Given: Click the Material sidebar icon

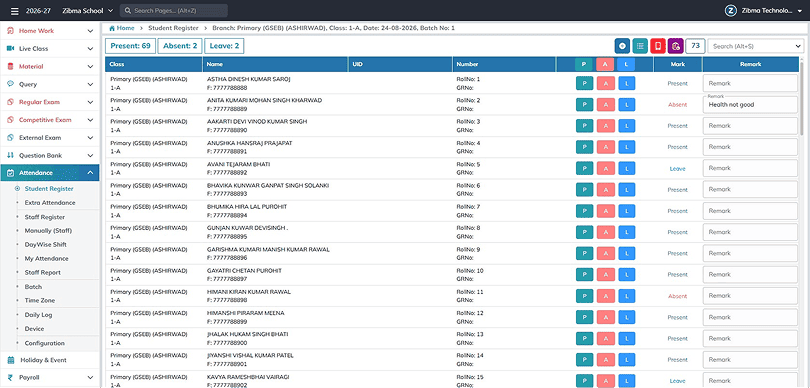Looking at the screenshot, I should point(10,66).
